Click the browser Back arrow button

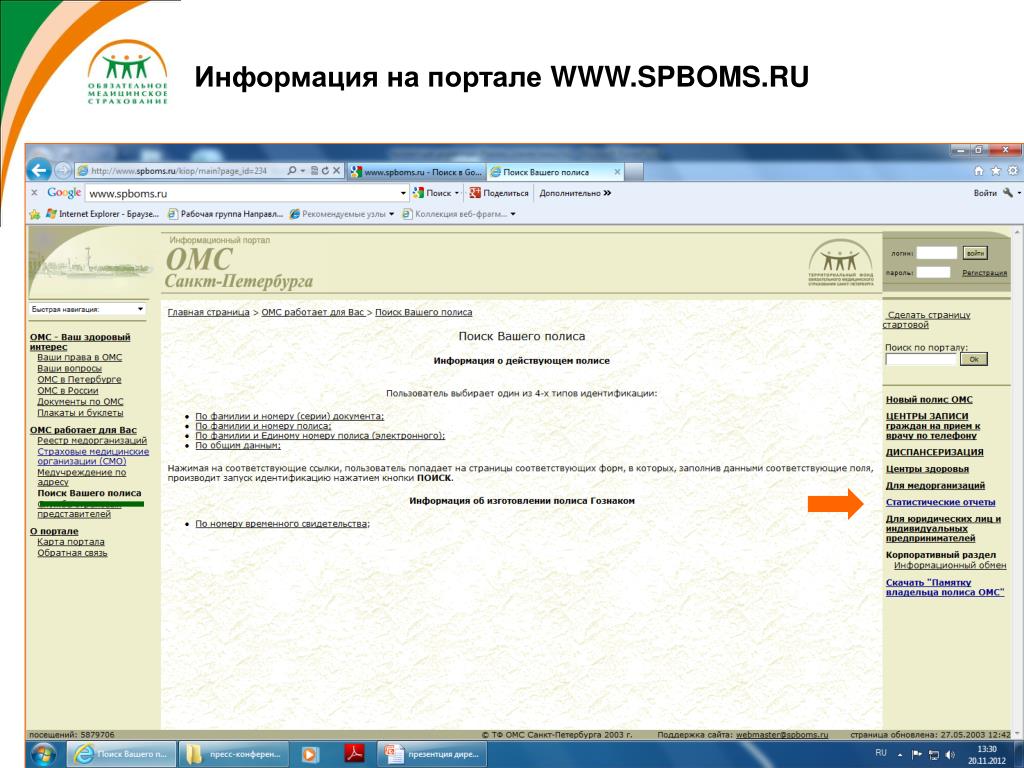coord(39,170)
